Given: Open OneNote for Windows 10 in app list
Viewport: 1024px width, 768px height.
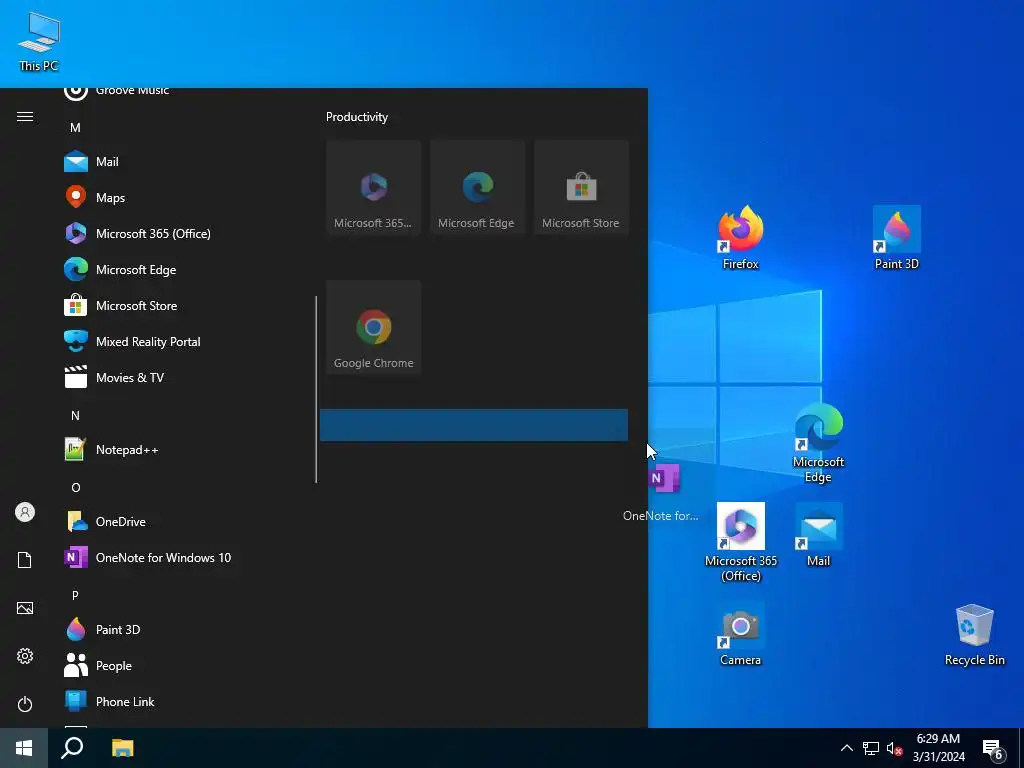Looking at the screenshot, I should tap(183, 557).
